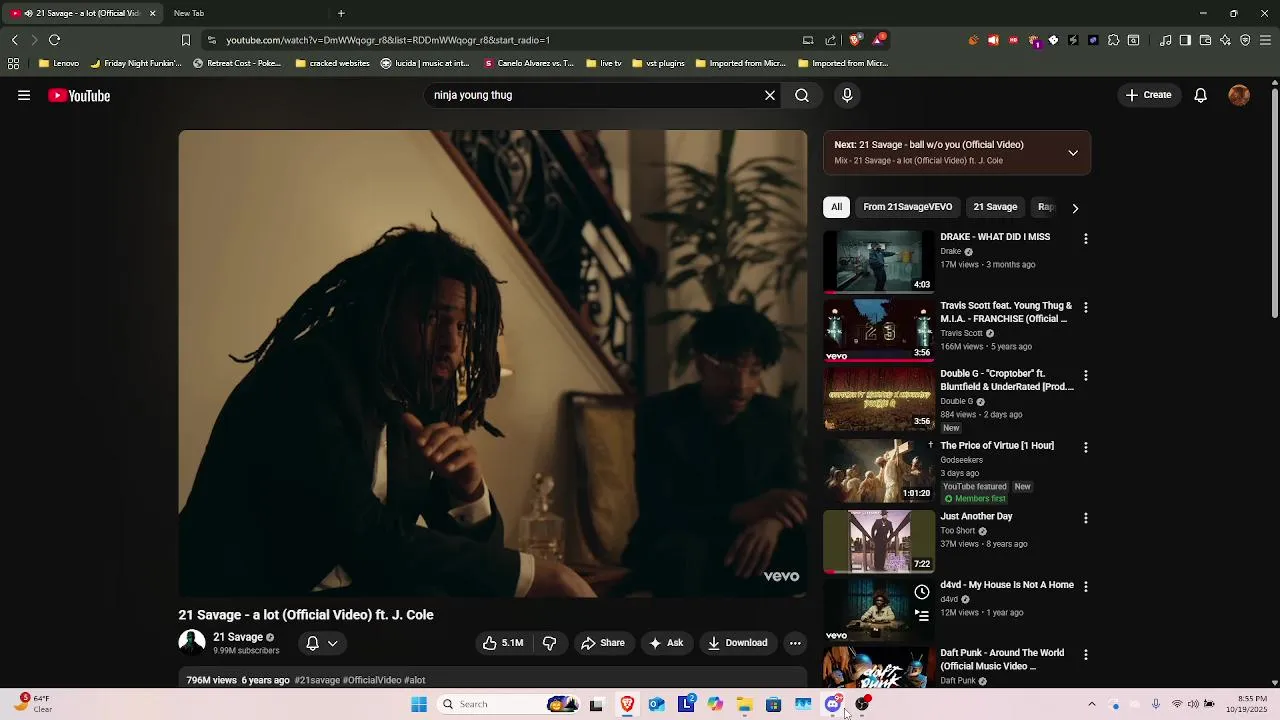Collapse the Mix playlist panel chevron
Viewport: 1280px width, 720px height.
(x=1073, y=153)
